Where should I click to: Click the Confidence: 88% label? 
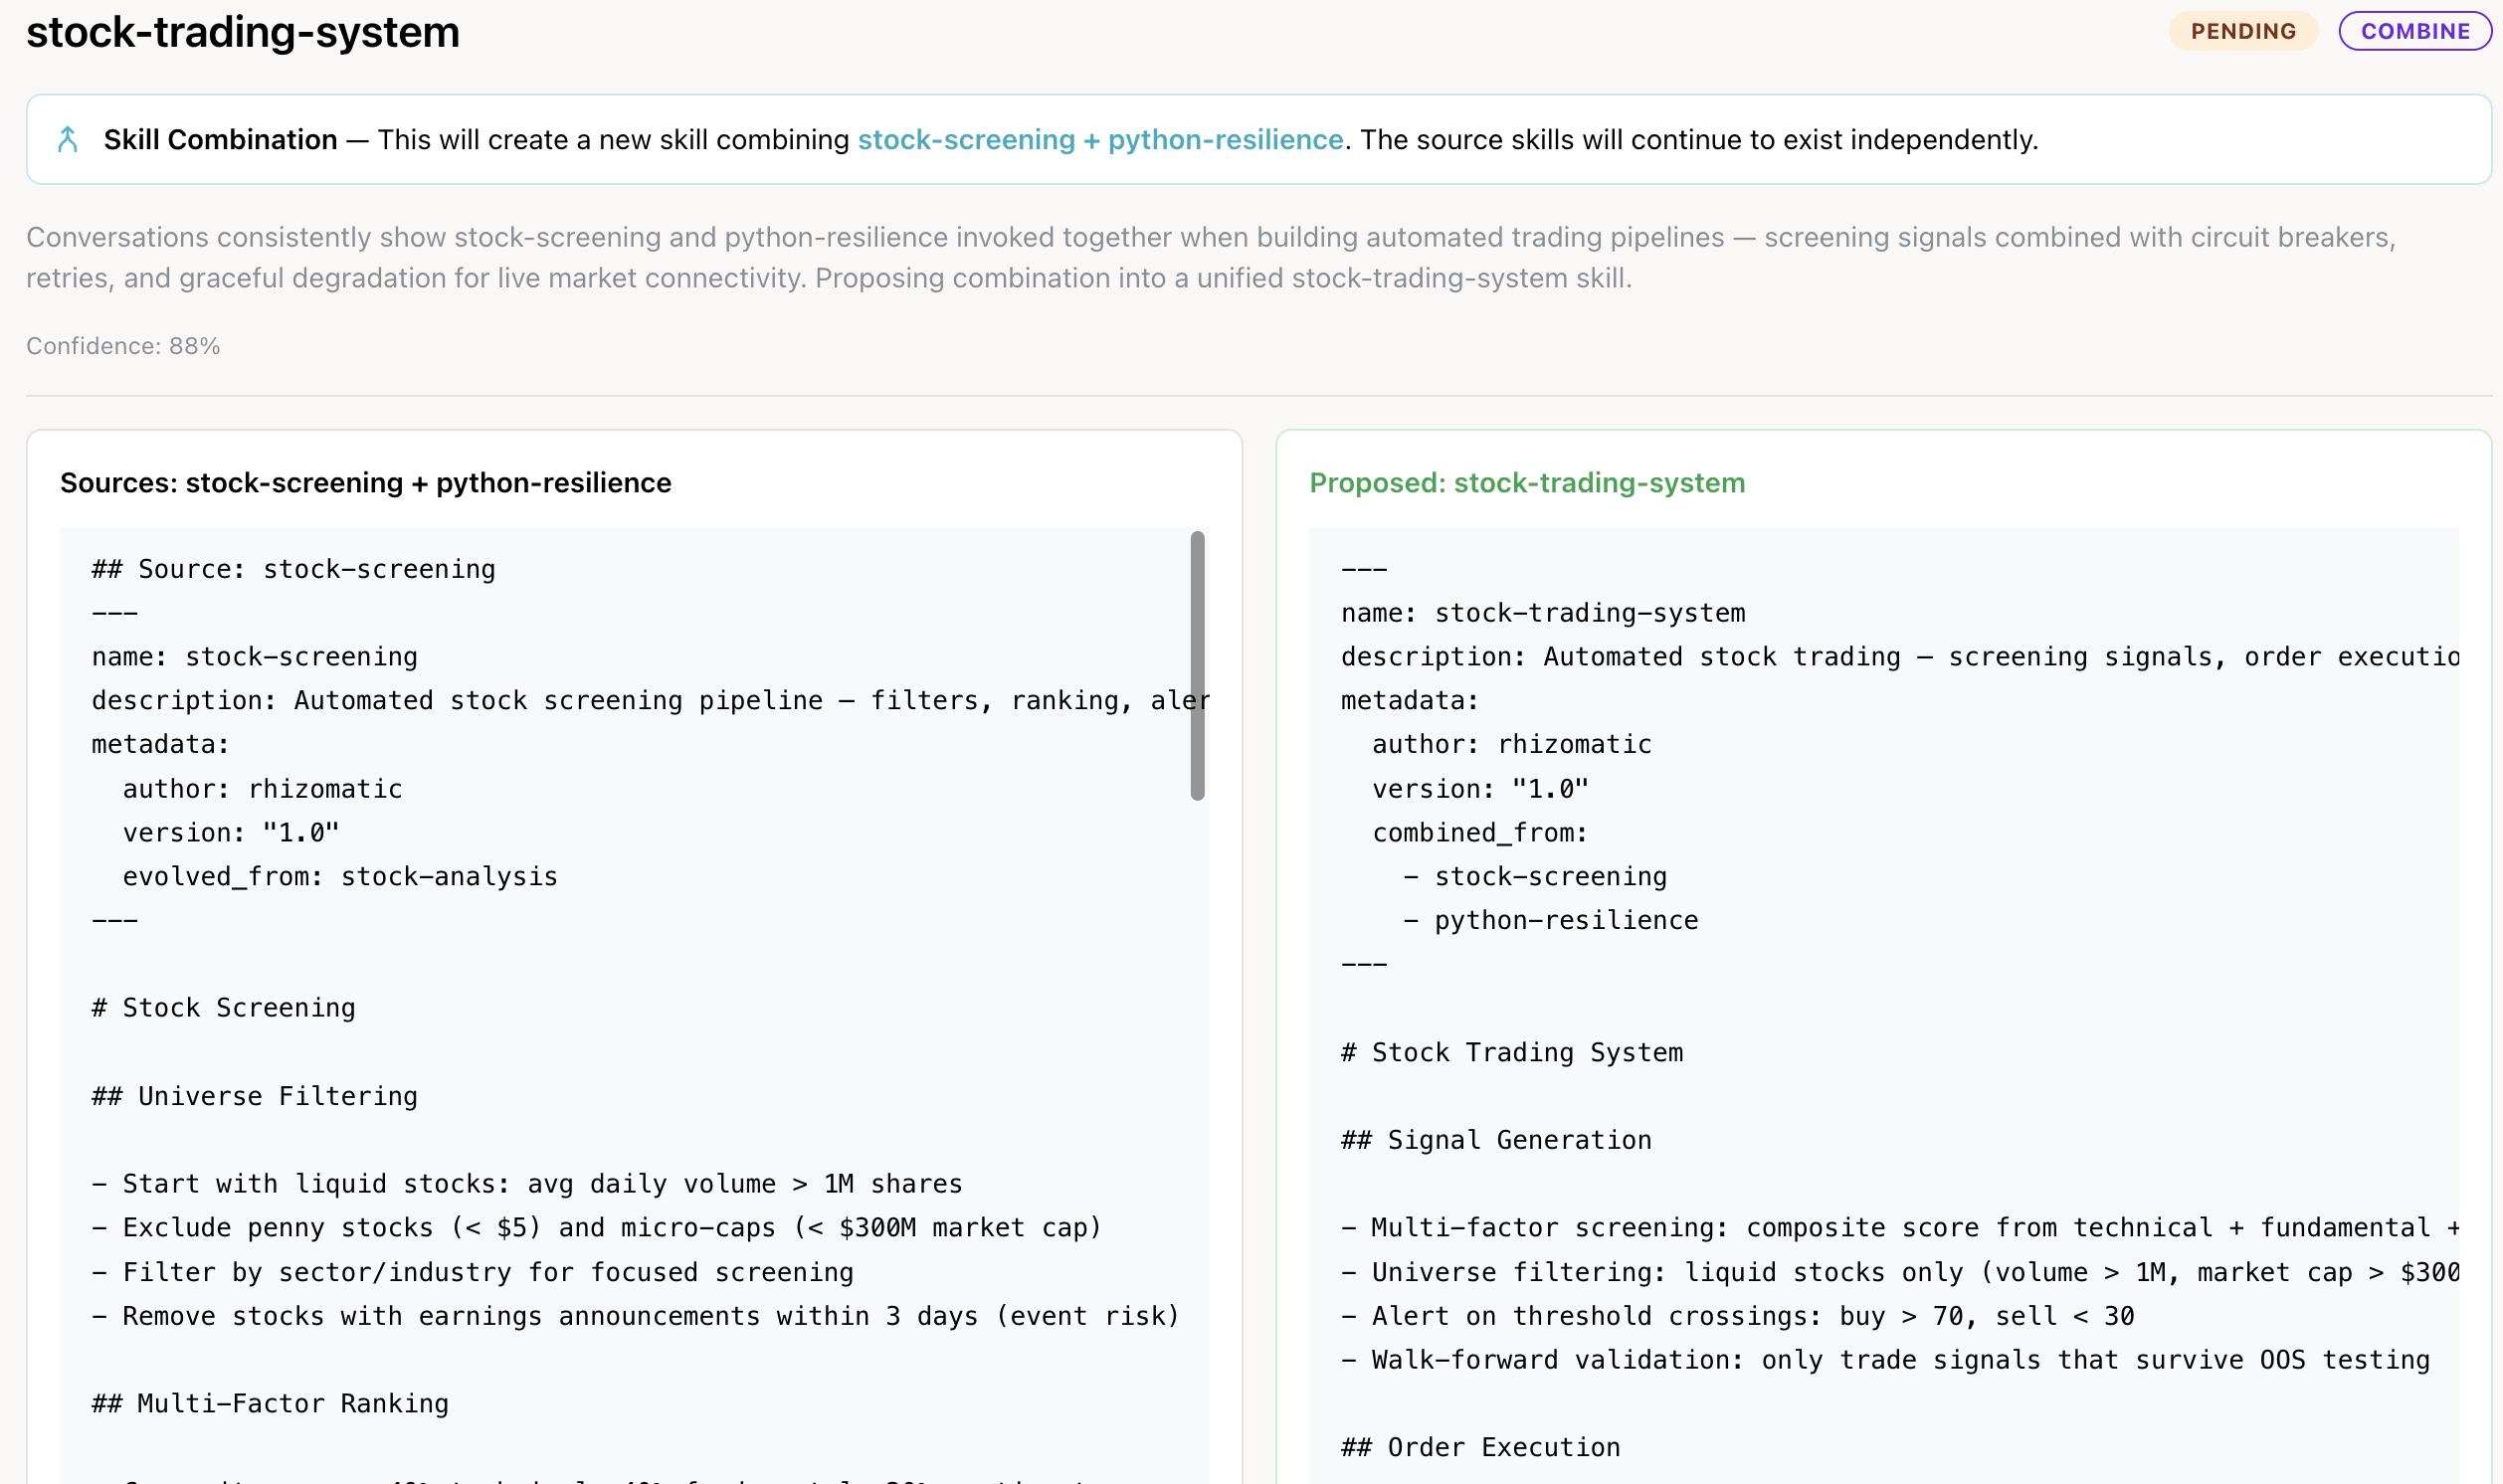[123, 346]
